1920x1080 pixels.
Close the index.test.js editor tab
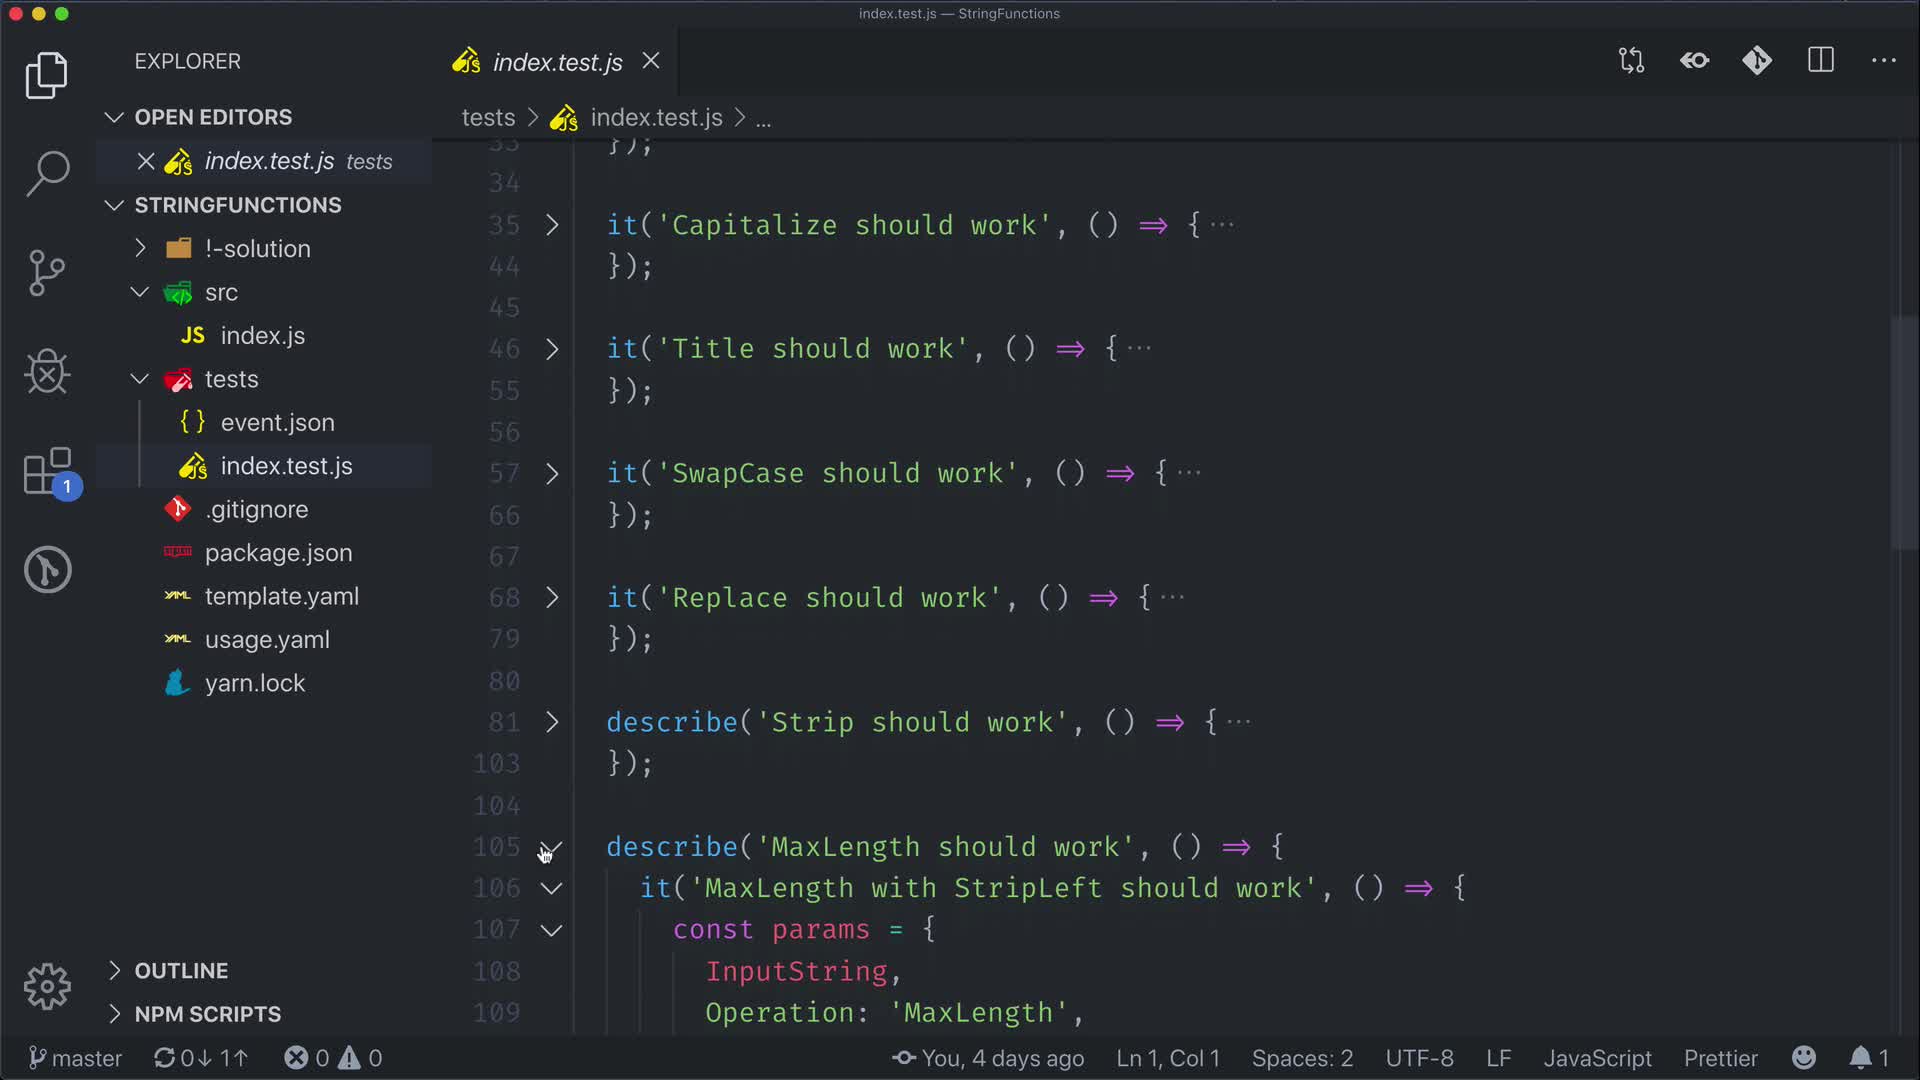(651, 61)
